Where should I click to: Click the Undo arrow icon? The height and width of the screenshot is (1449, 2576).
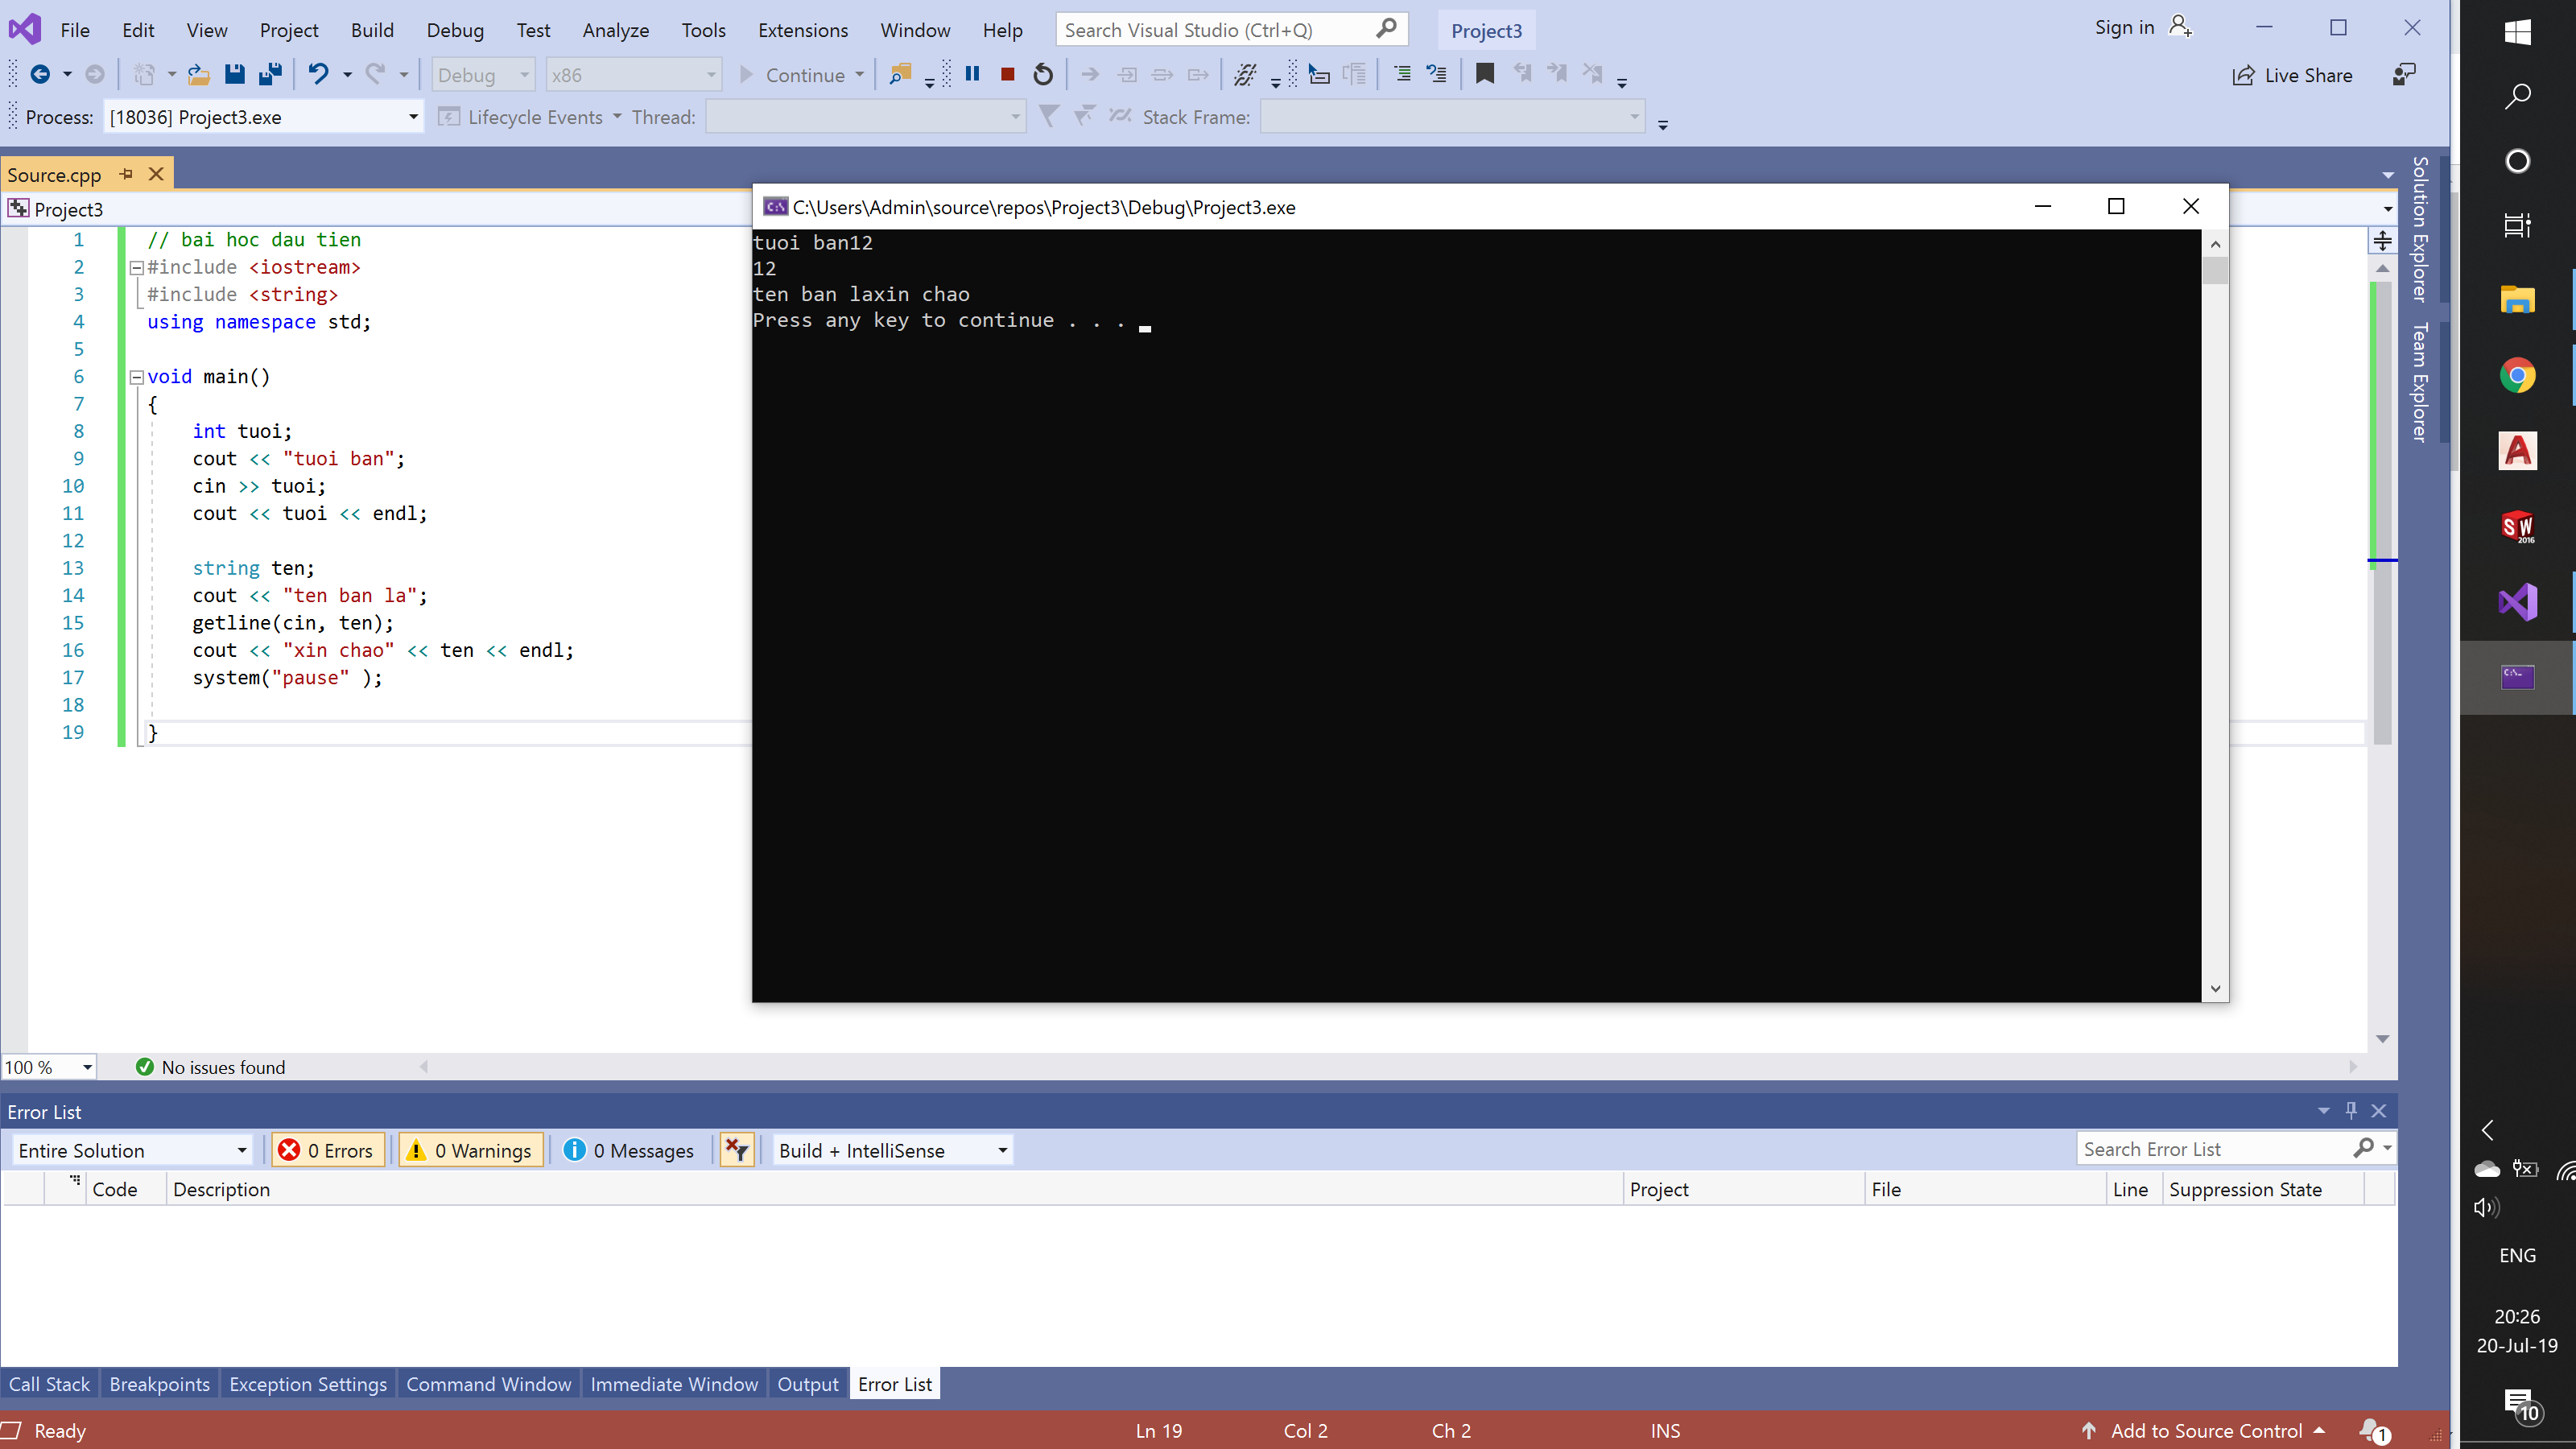coord(318,74)
